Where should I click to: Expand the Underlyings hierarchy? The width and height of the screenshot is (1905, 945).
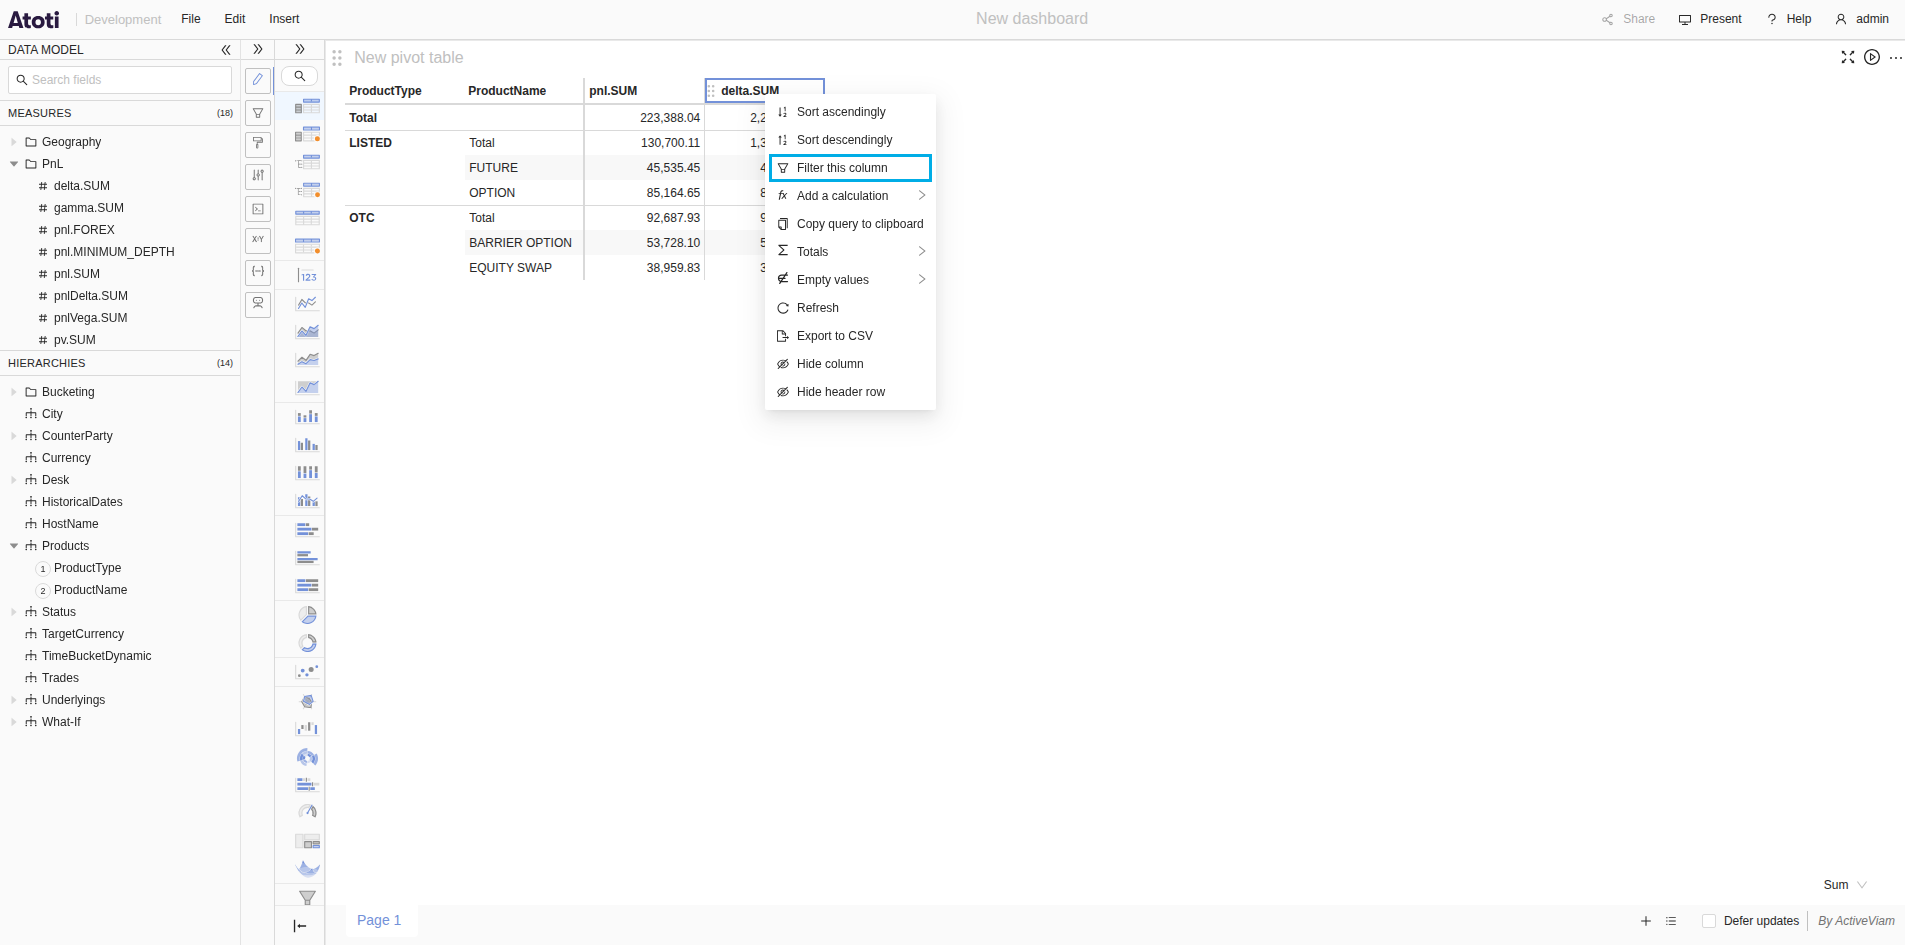[x=14, y=700]
